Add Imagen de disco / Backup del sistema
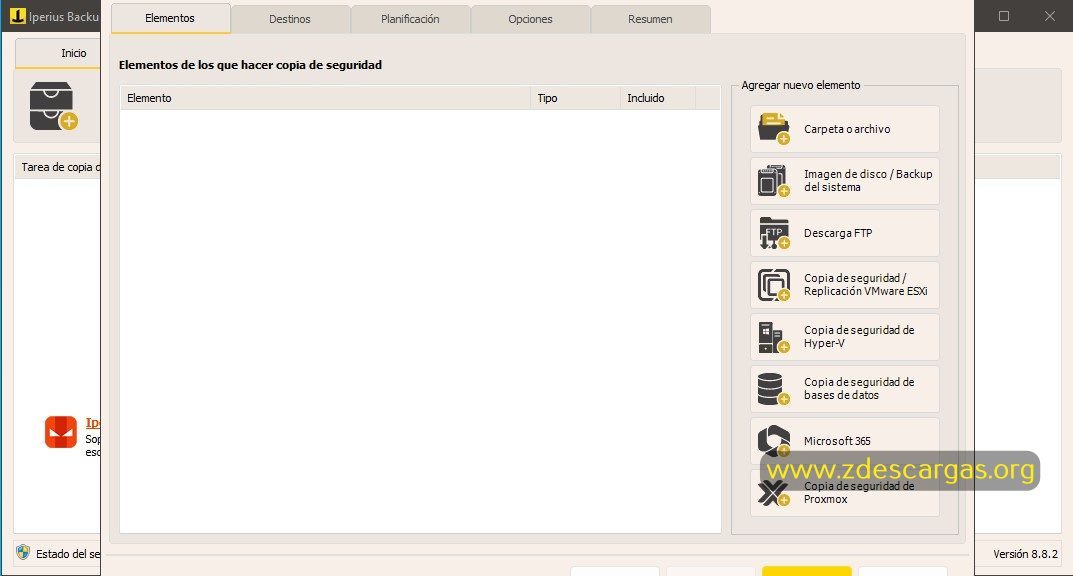Image resolution: width=1073 pixels, height=576 pixels. [844, 181]
